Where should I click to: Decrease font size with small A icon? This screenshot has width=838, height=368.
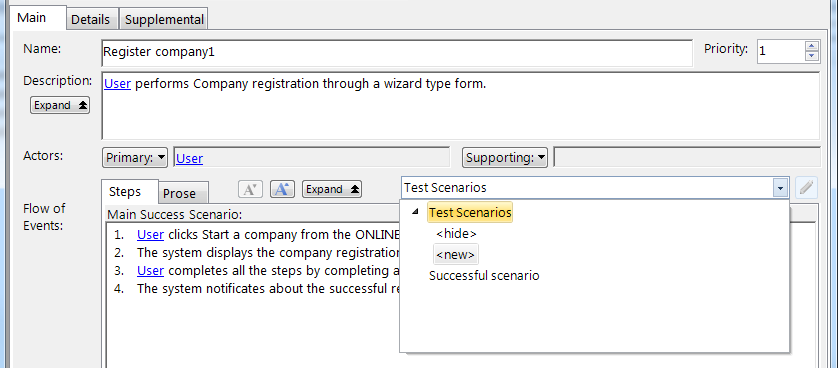coord(250,189)
